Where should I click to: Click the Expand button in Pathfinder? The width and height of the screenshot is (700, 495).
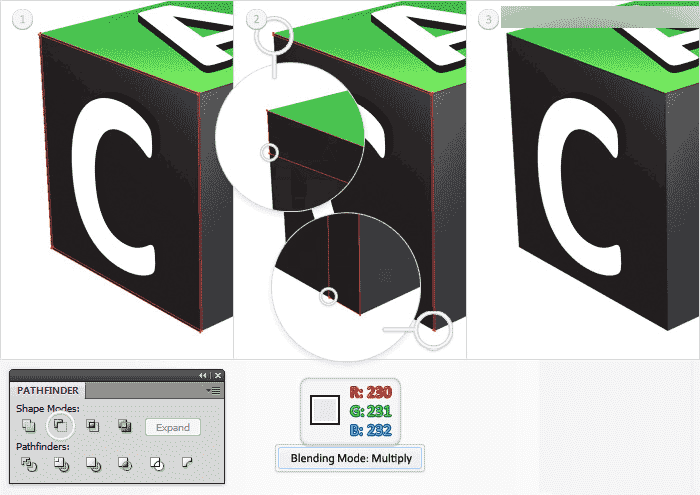173,428
